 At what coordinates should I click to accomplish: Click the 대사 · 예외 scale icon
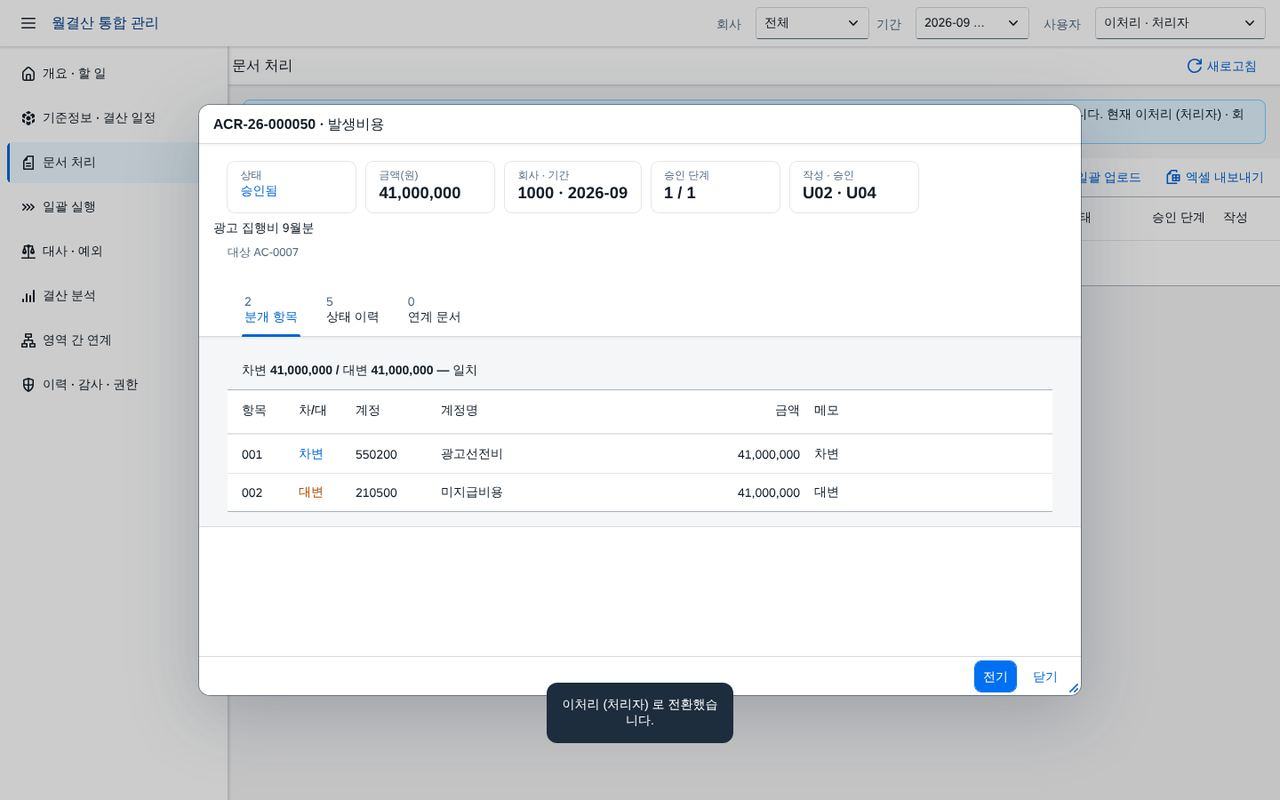(28, 251)
